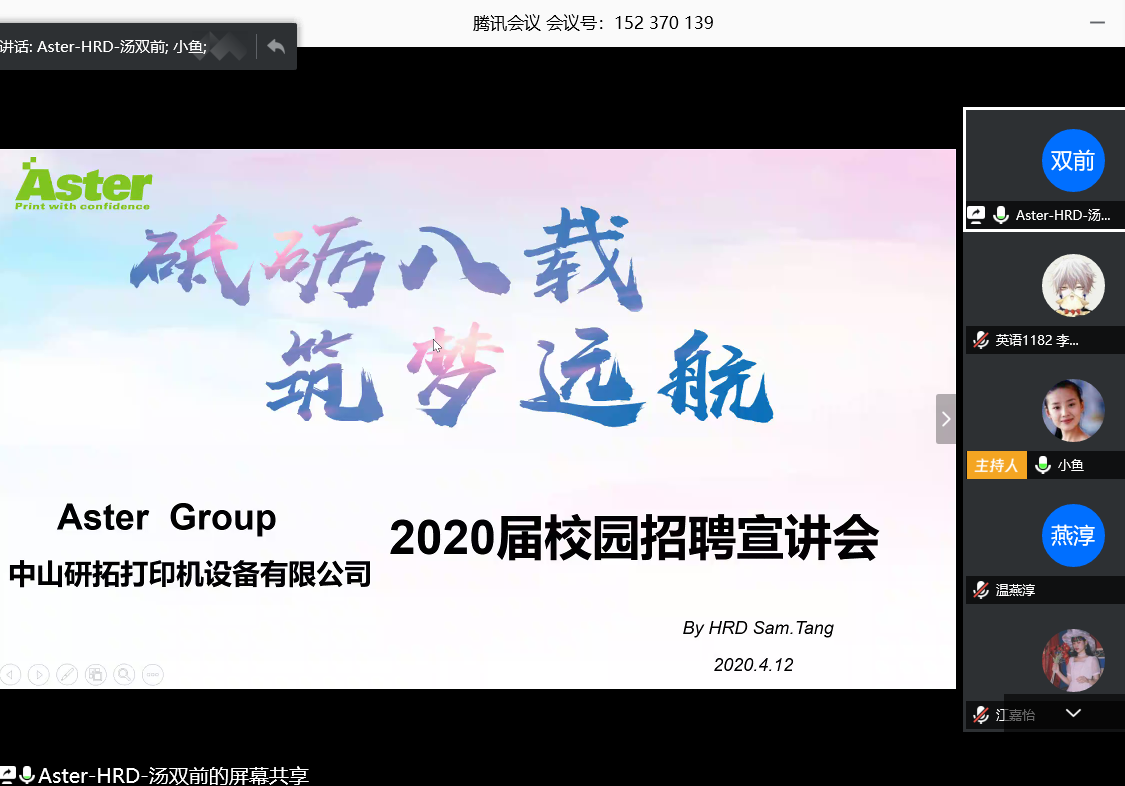Open the see-all-slides grid icon

95,675
